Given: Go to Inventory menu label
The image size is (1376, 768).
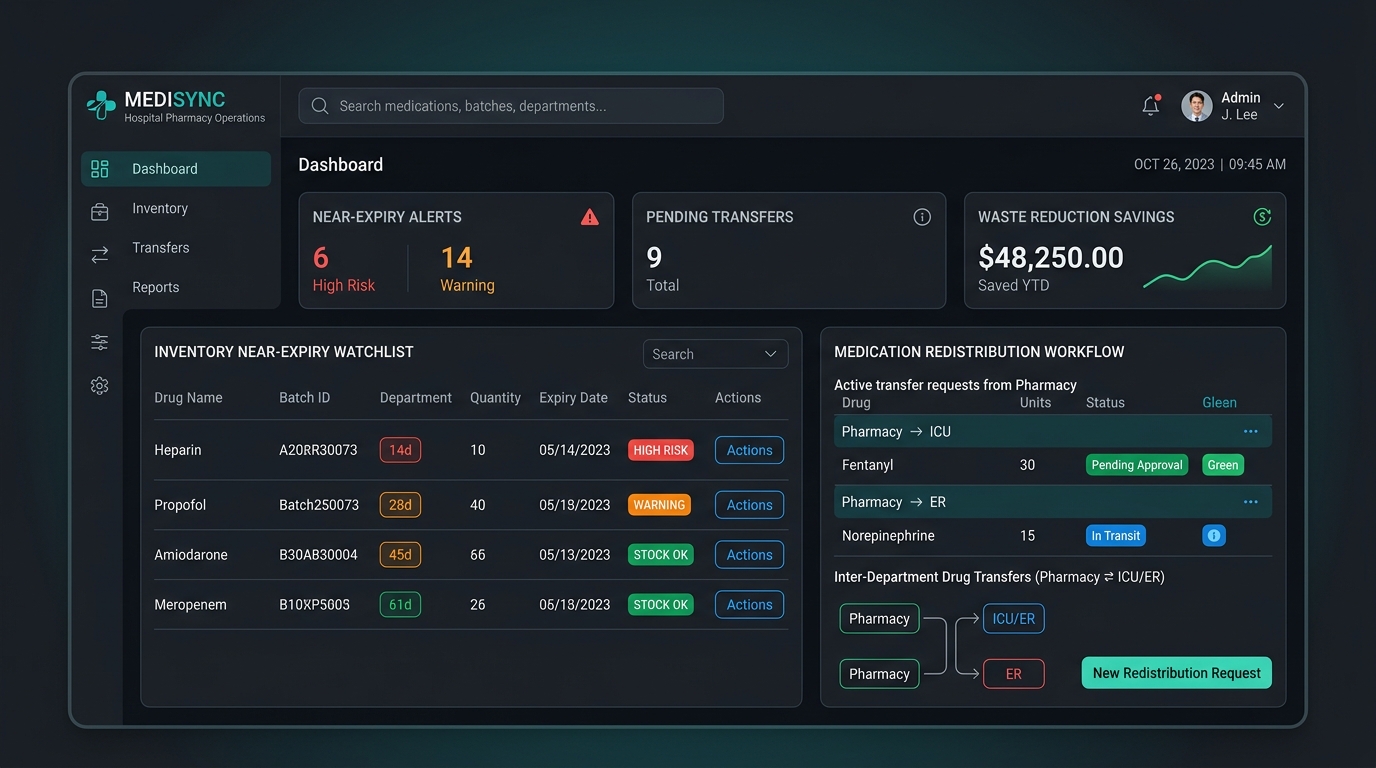Looking at the screenshot, I should click(x=160, y=208).
